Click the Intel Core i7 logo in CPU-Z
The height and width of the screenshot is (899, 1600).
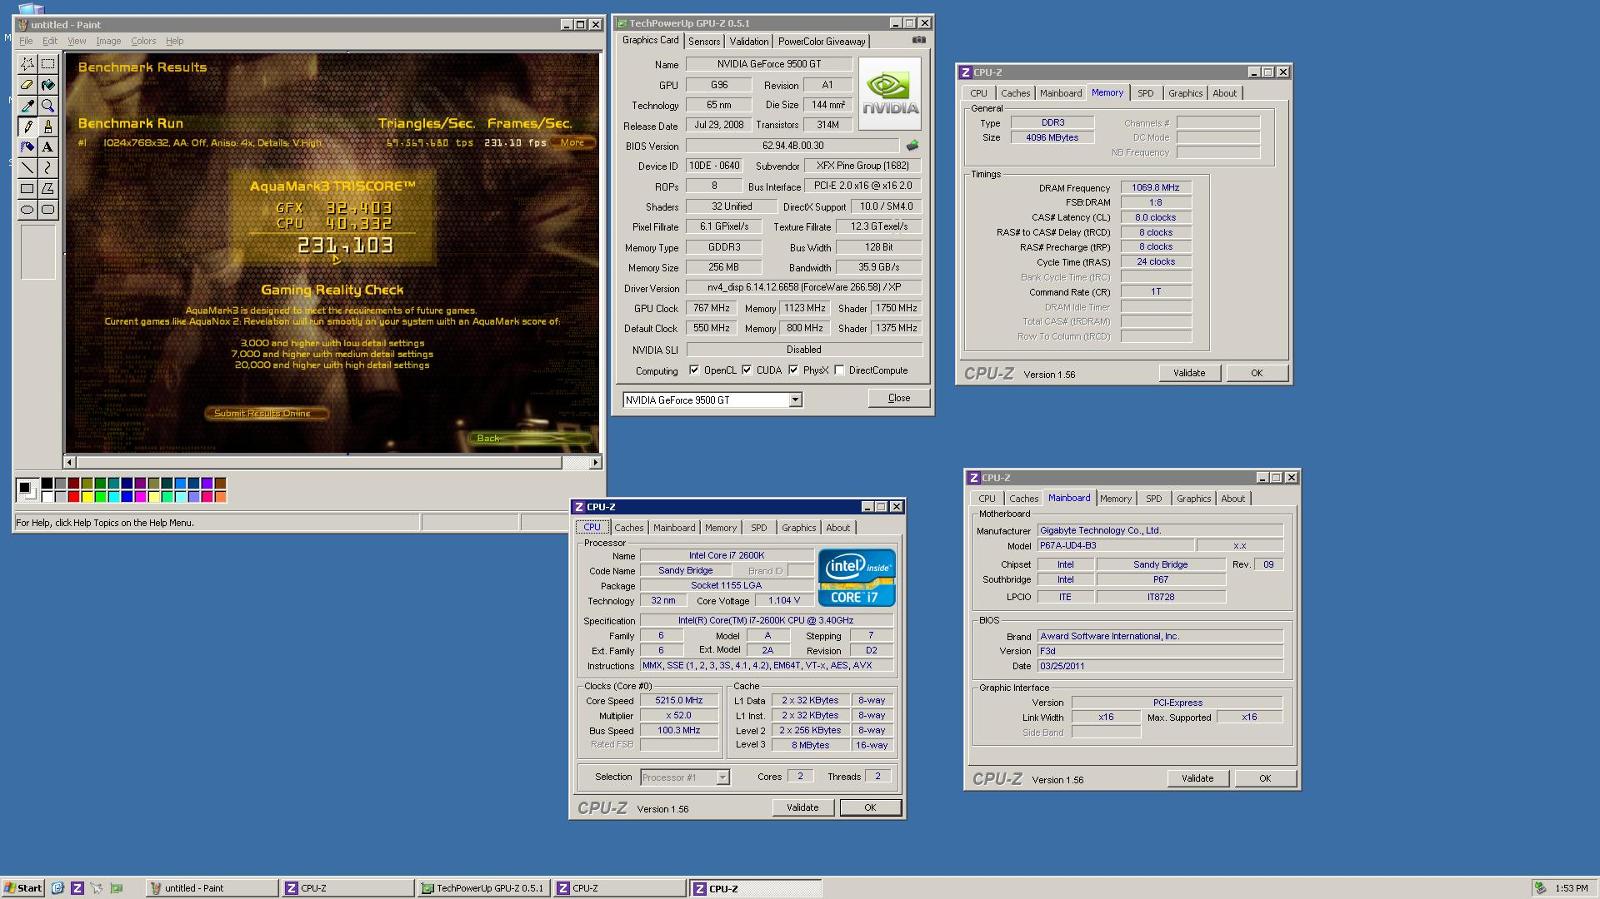(857, 577)
